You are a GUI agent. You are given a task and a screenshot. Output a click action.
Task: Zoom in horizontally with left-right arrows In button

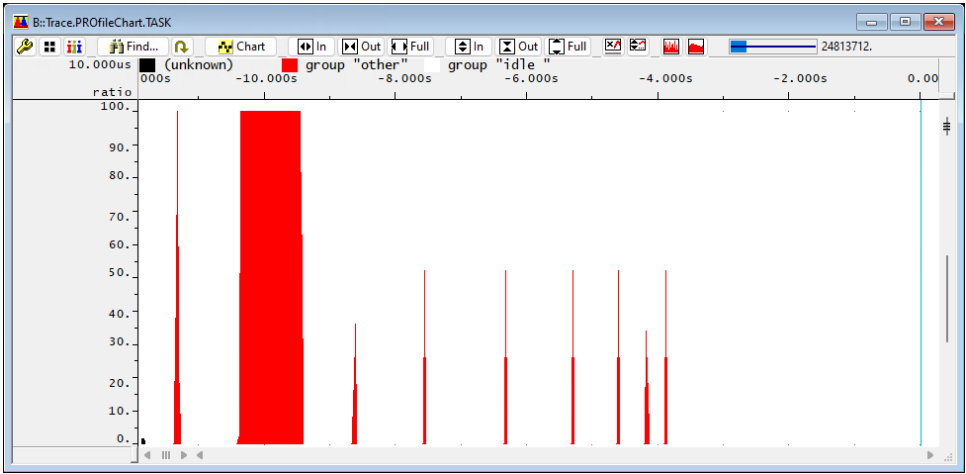313,46
